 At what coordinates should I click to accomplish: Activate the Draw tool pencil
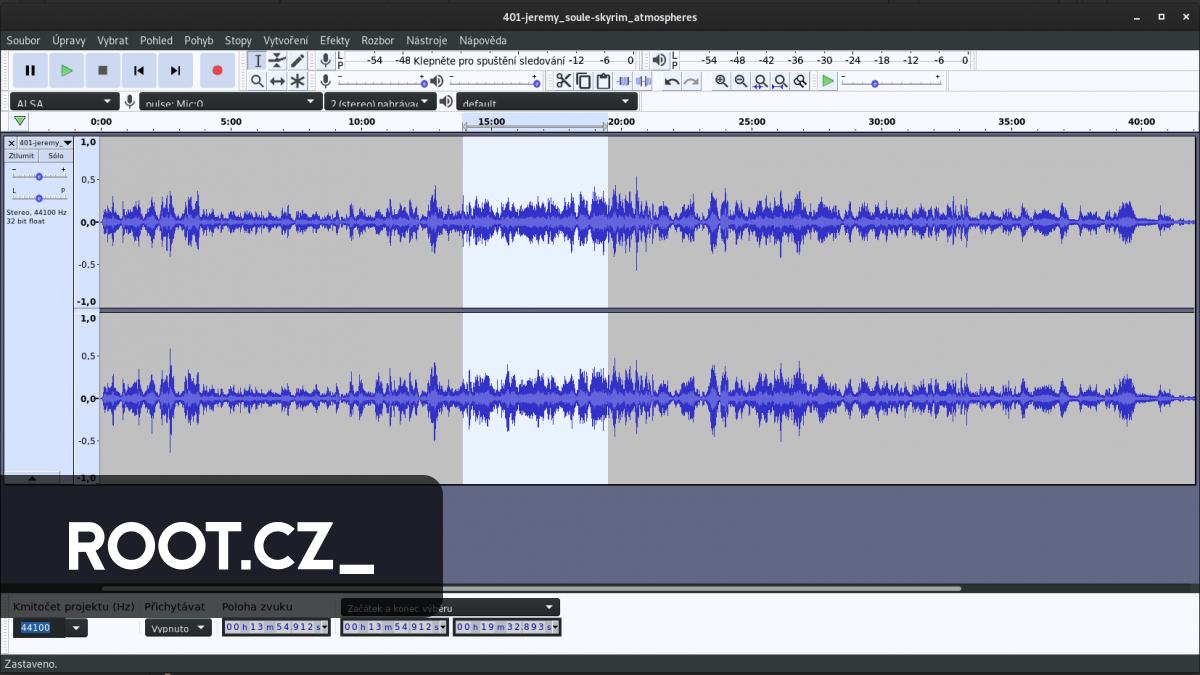[296, 61]
